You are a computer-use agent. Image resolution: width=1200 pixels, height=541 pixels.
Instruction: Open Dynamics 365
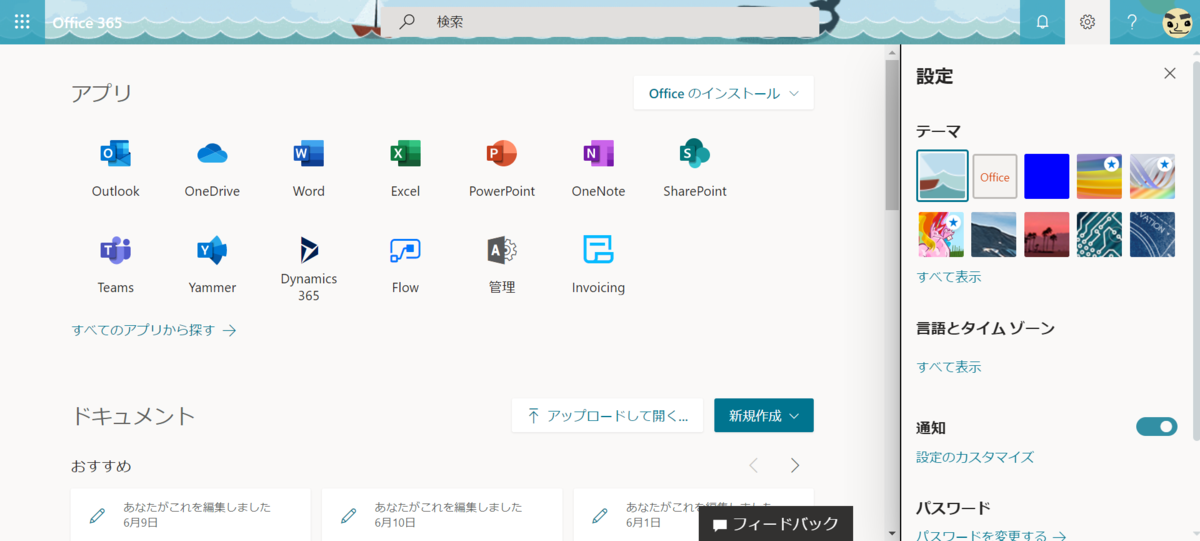click(x=308, y=268)
